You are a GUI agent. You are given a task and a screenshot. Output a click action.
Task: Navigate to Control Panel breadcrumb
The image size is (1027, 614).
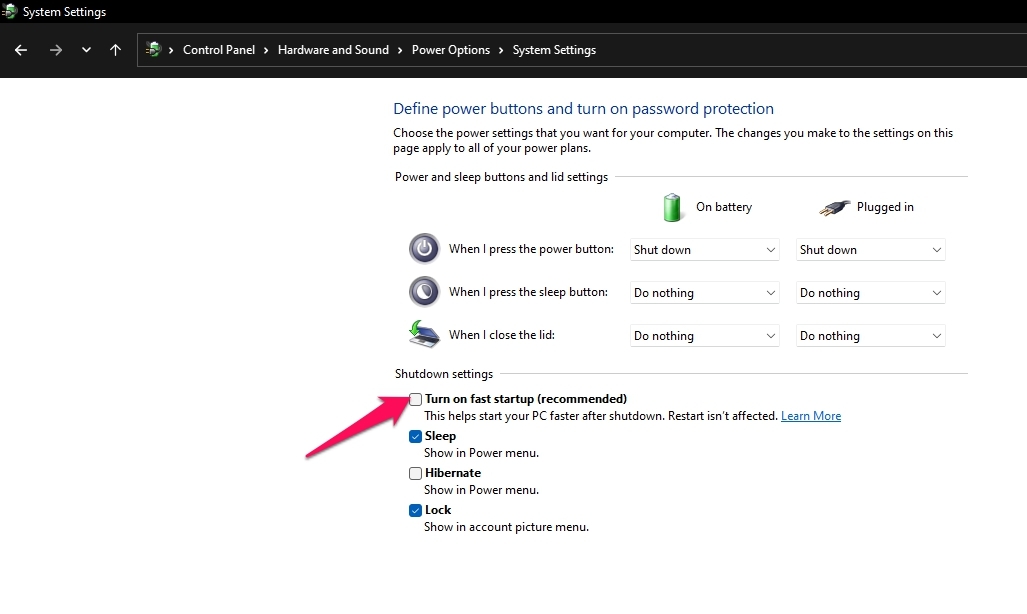point(219,50)
